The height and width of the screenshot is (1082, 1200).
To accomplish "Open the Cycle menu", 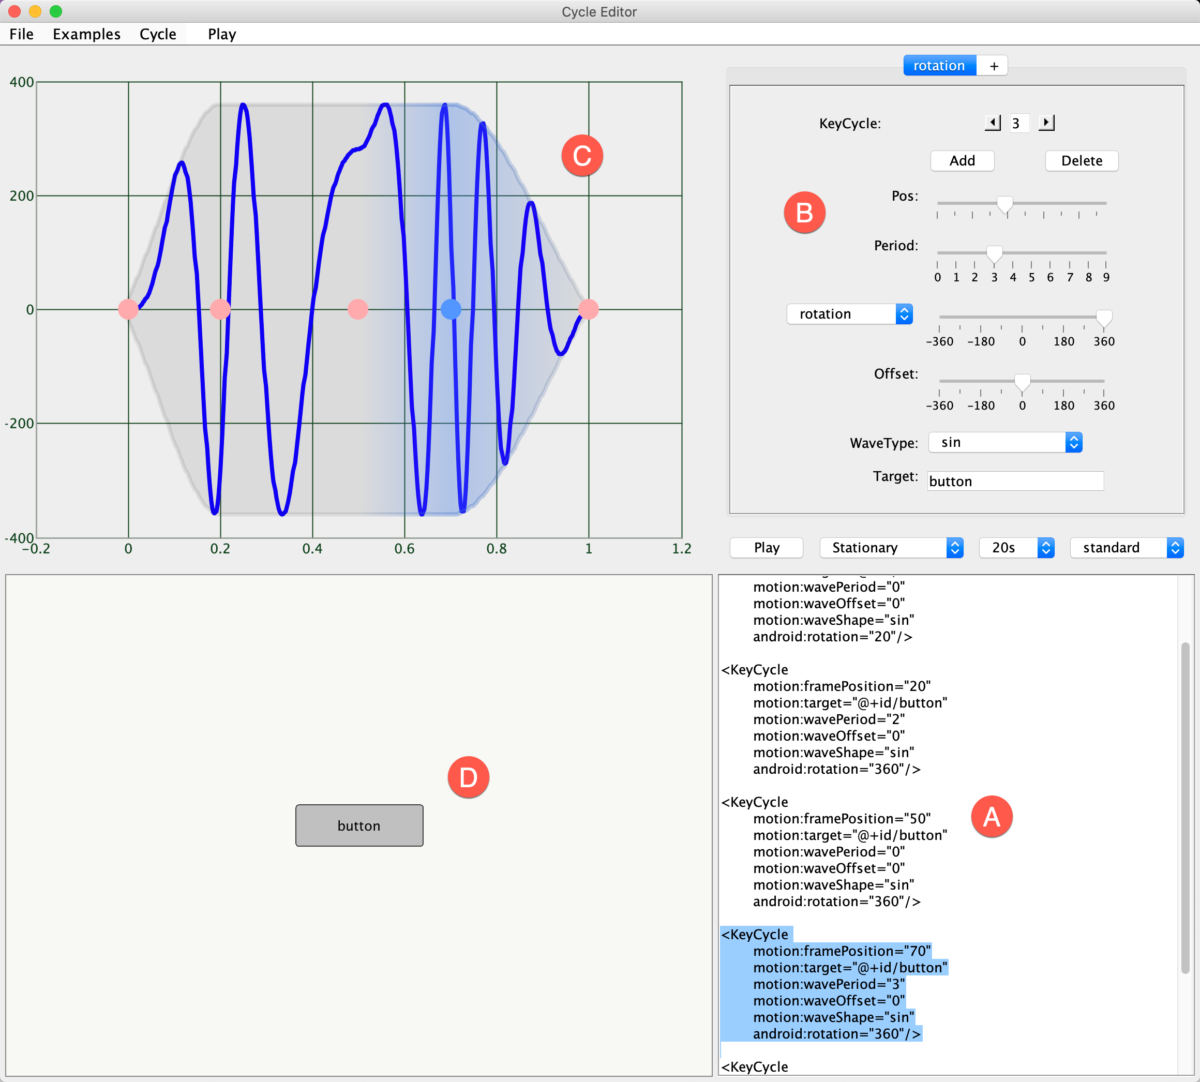I will [158, 33].
